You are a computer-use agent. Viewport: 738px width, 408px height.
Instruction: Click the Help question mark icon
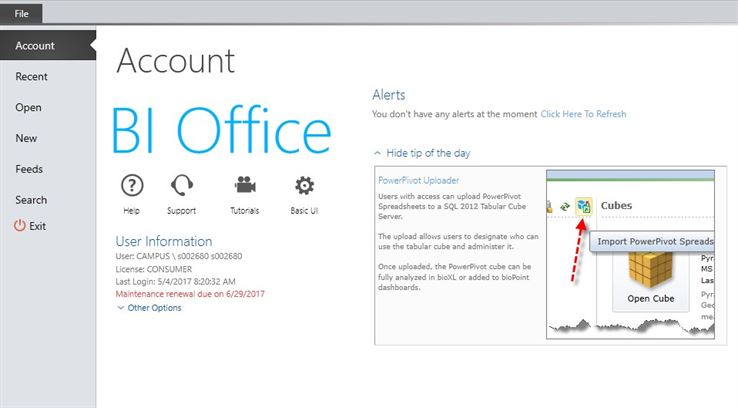132,186
